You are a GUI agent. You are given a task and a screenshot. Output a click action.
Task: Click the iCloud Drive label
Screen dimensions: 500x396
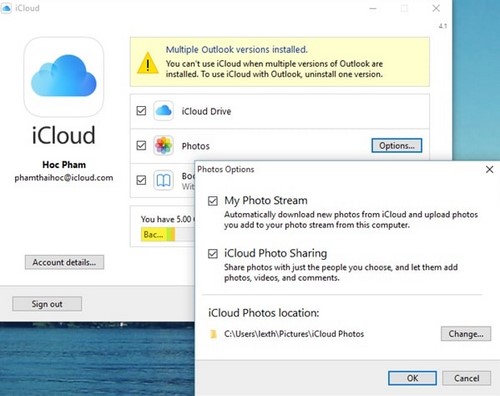(206, 111)
